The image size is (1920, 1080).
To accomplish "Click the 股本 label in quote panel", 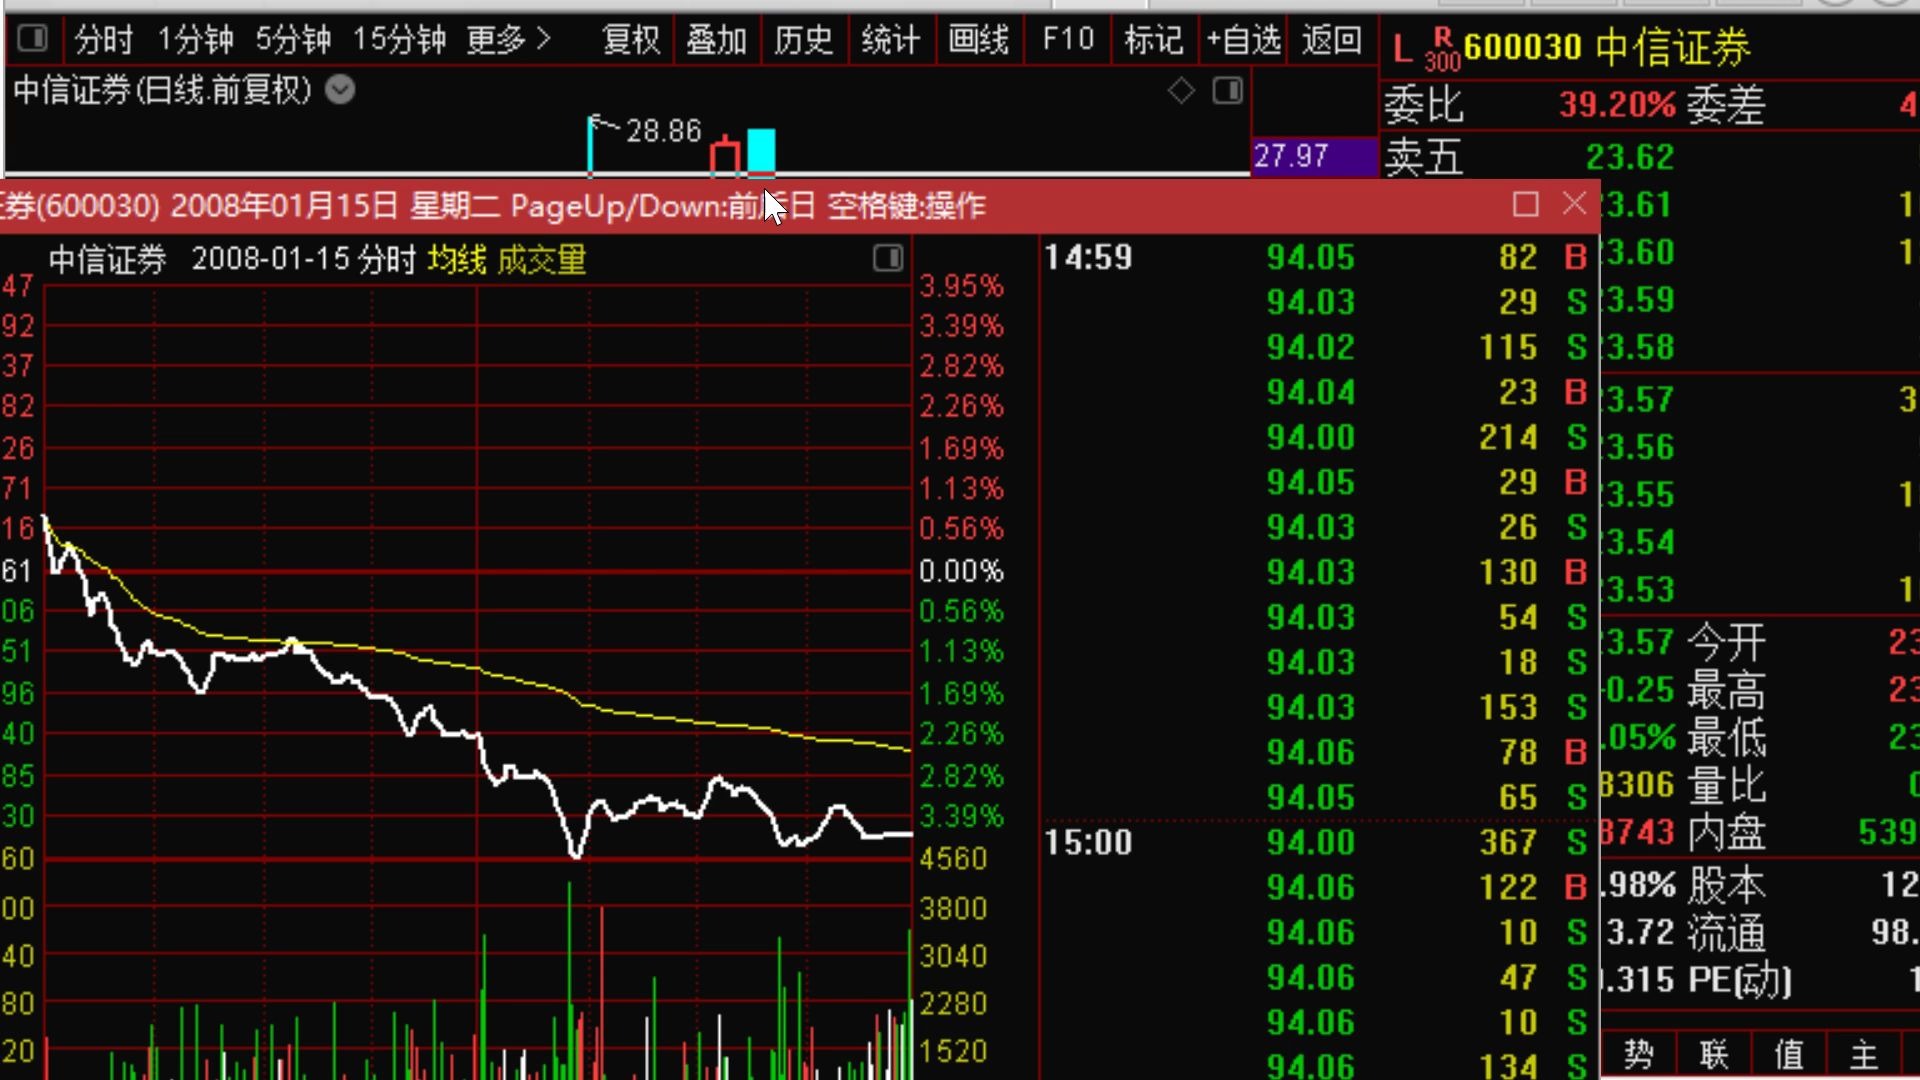I will pyautogui.click(x=1727, y=886).
